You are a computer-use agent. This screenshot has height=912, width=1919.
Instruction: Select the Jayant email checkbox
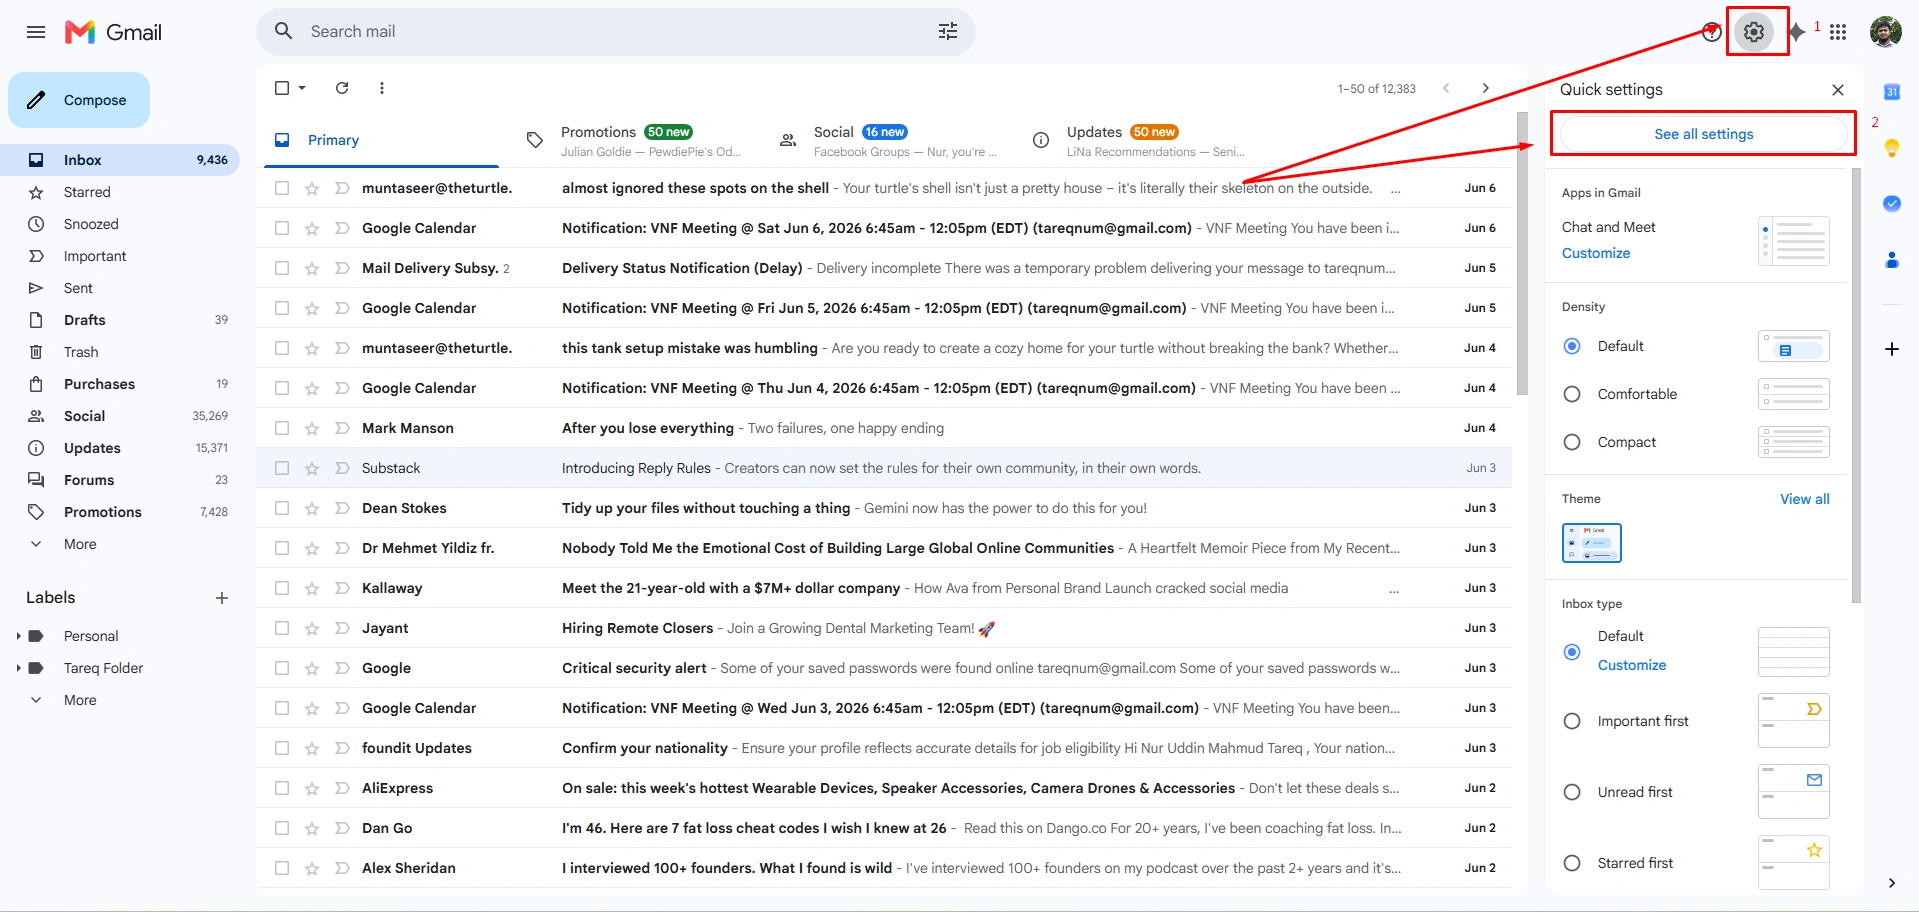pos(282,628)
